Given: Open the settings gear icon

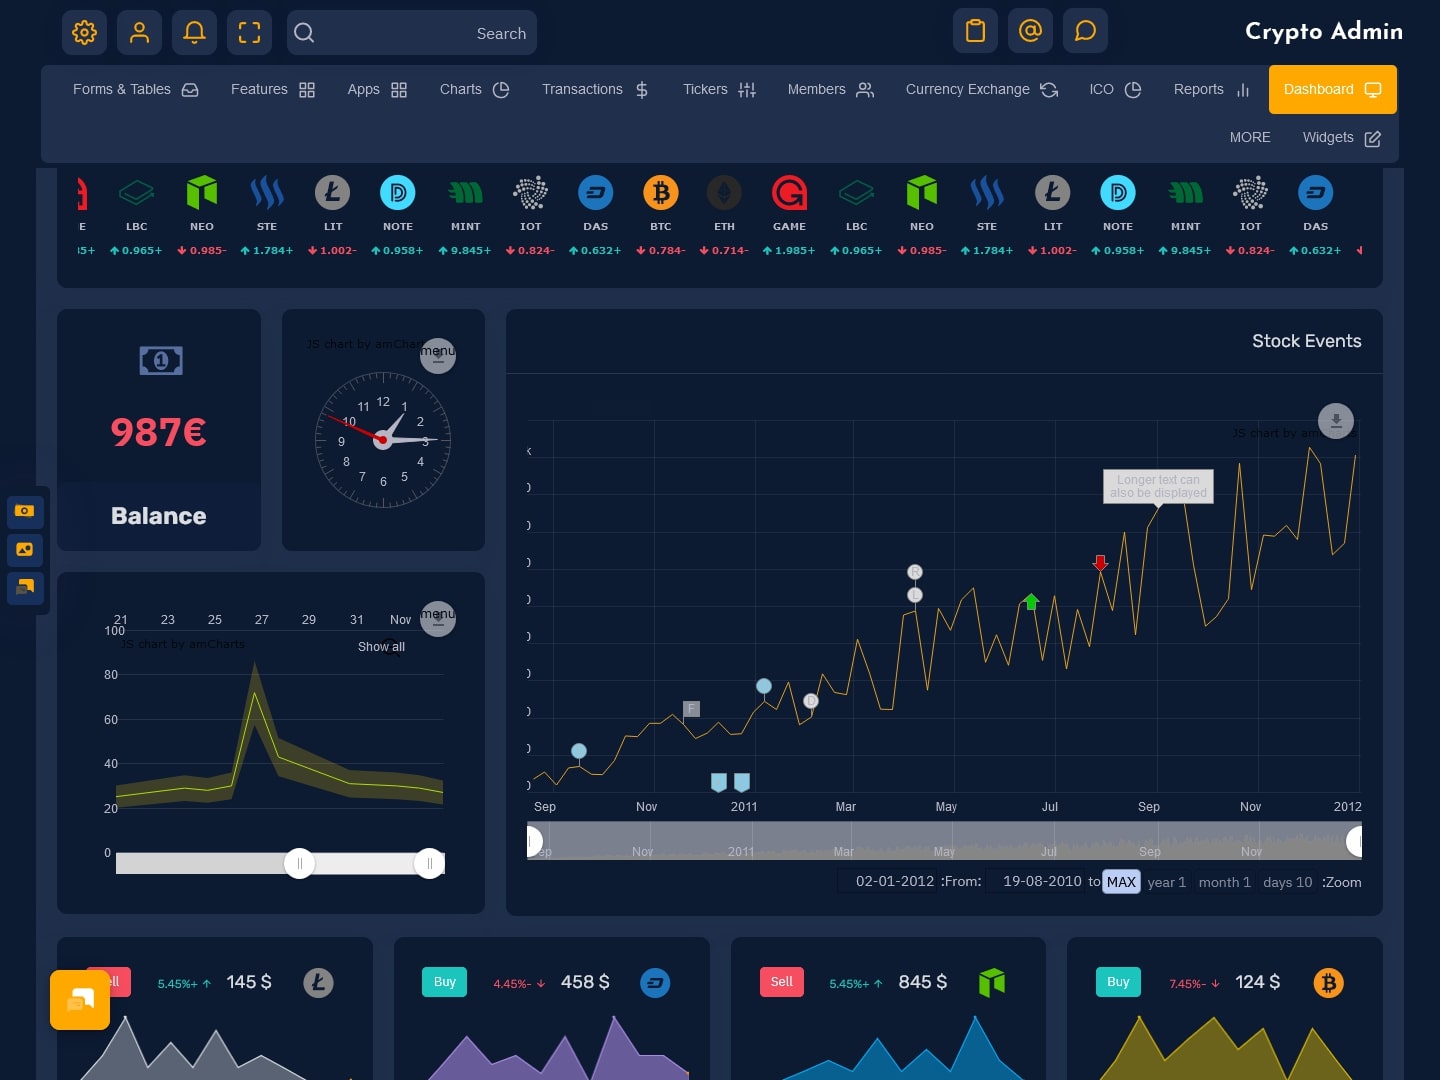Looking at the screenshot, I should [x=84, y=32].
